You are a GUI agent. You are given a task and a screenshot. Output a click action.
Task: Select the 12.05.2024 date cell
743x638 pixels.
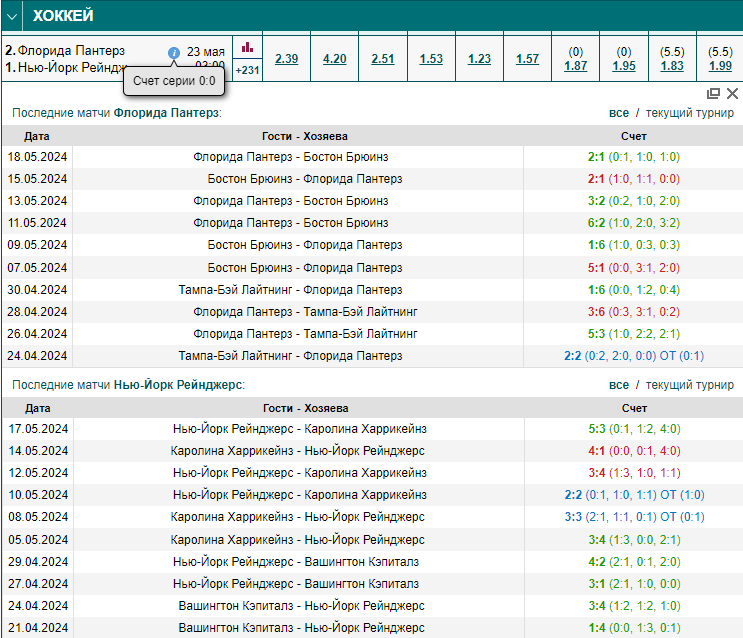[38, 473]
